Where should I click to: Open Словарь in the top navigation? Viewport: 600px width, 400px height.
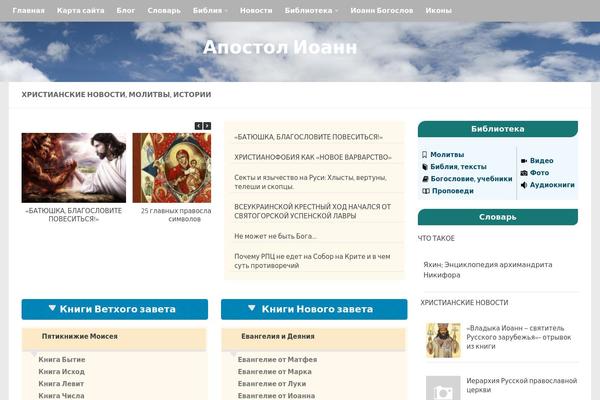164,11
